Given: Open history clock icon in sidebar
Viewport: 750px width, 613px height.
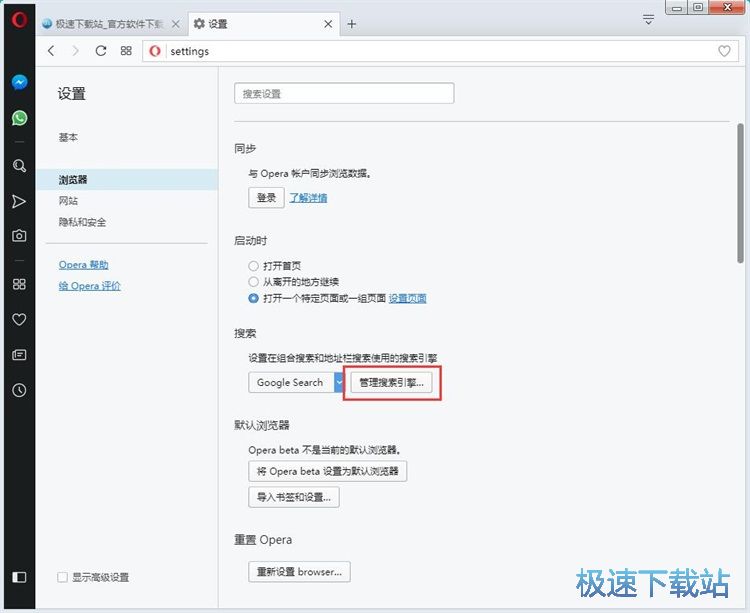Looking at the screenshot, I should pyautogui.click(x=19, y=390).
